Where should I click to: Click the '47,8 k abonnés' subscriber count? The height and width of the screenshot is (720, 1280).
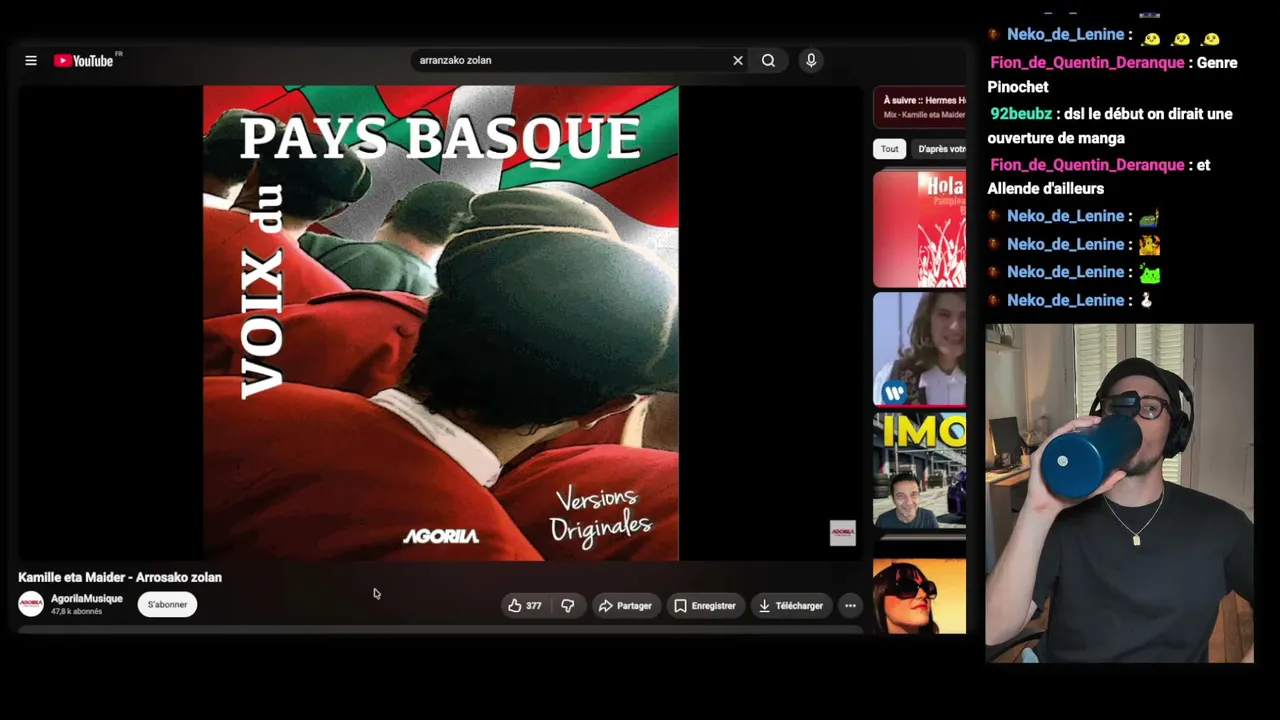coord(77,612)
